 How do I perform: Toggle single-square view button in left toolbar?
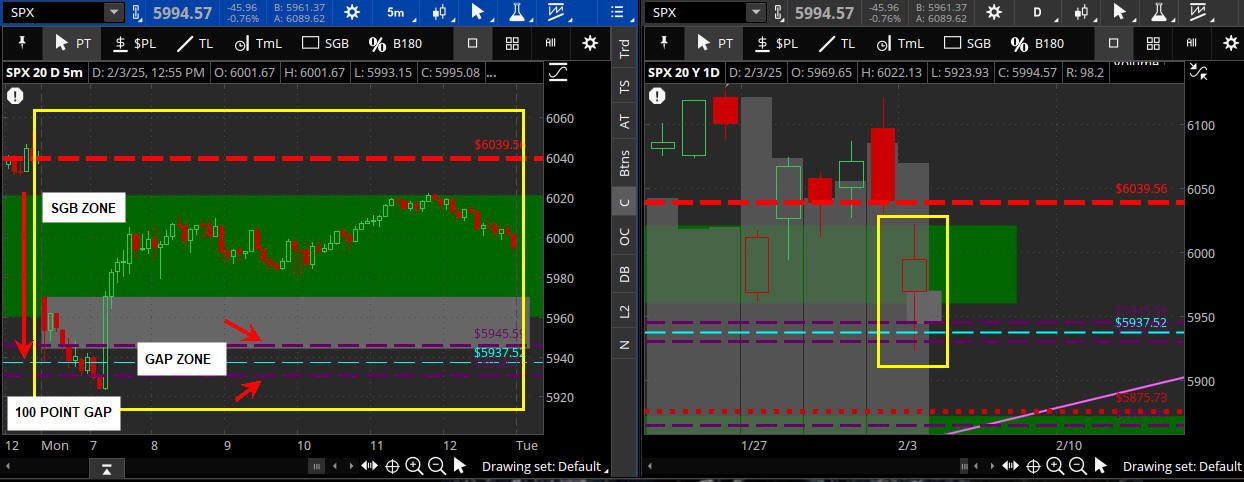(473, 44)
